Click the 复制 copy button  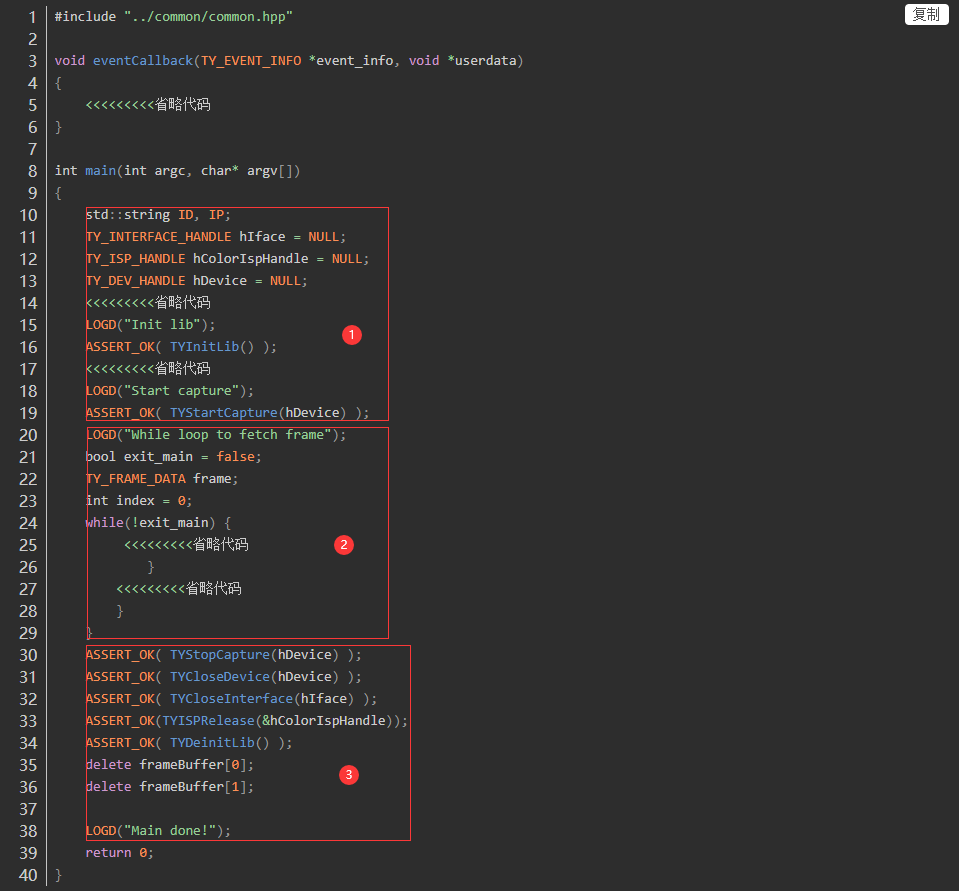click(926, 15)
